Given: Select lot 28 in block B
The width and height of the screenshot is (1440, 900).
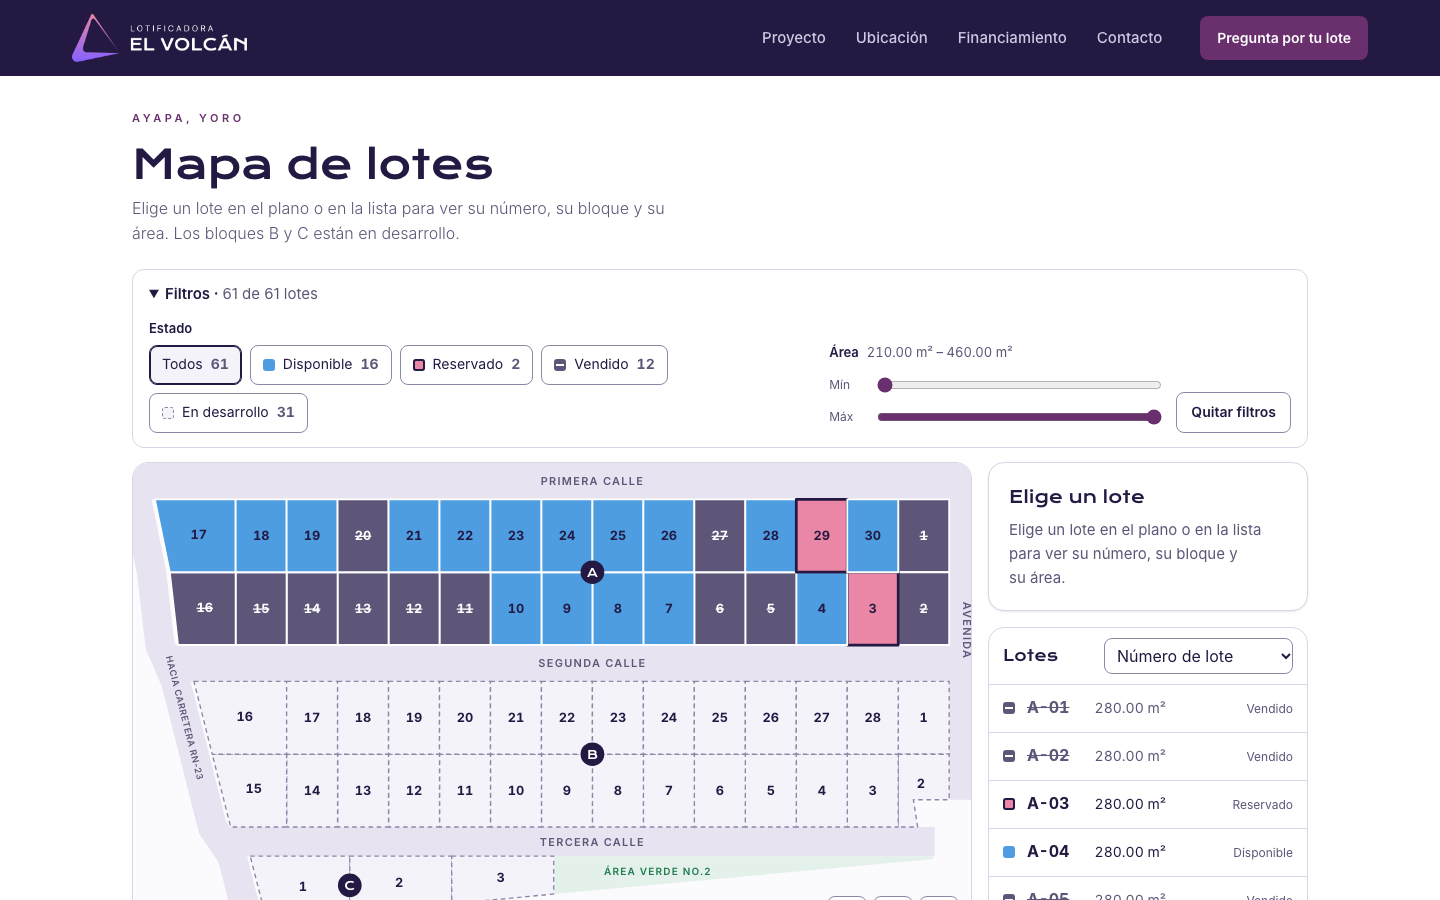Looking at the screenshot, I should pyautogui.click(x=872, y=717).
